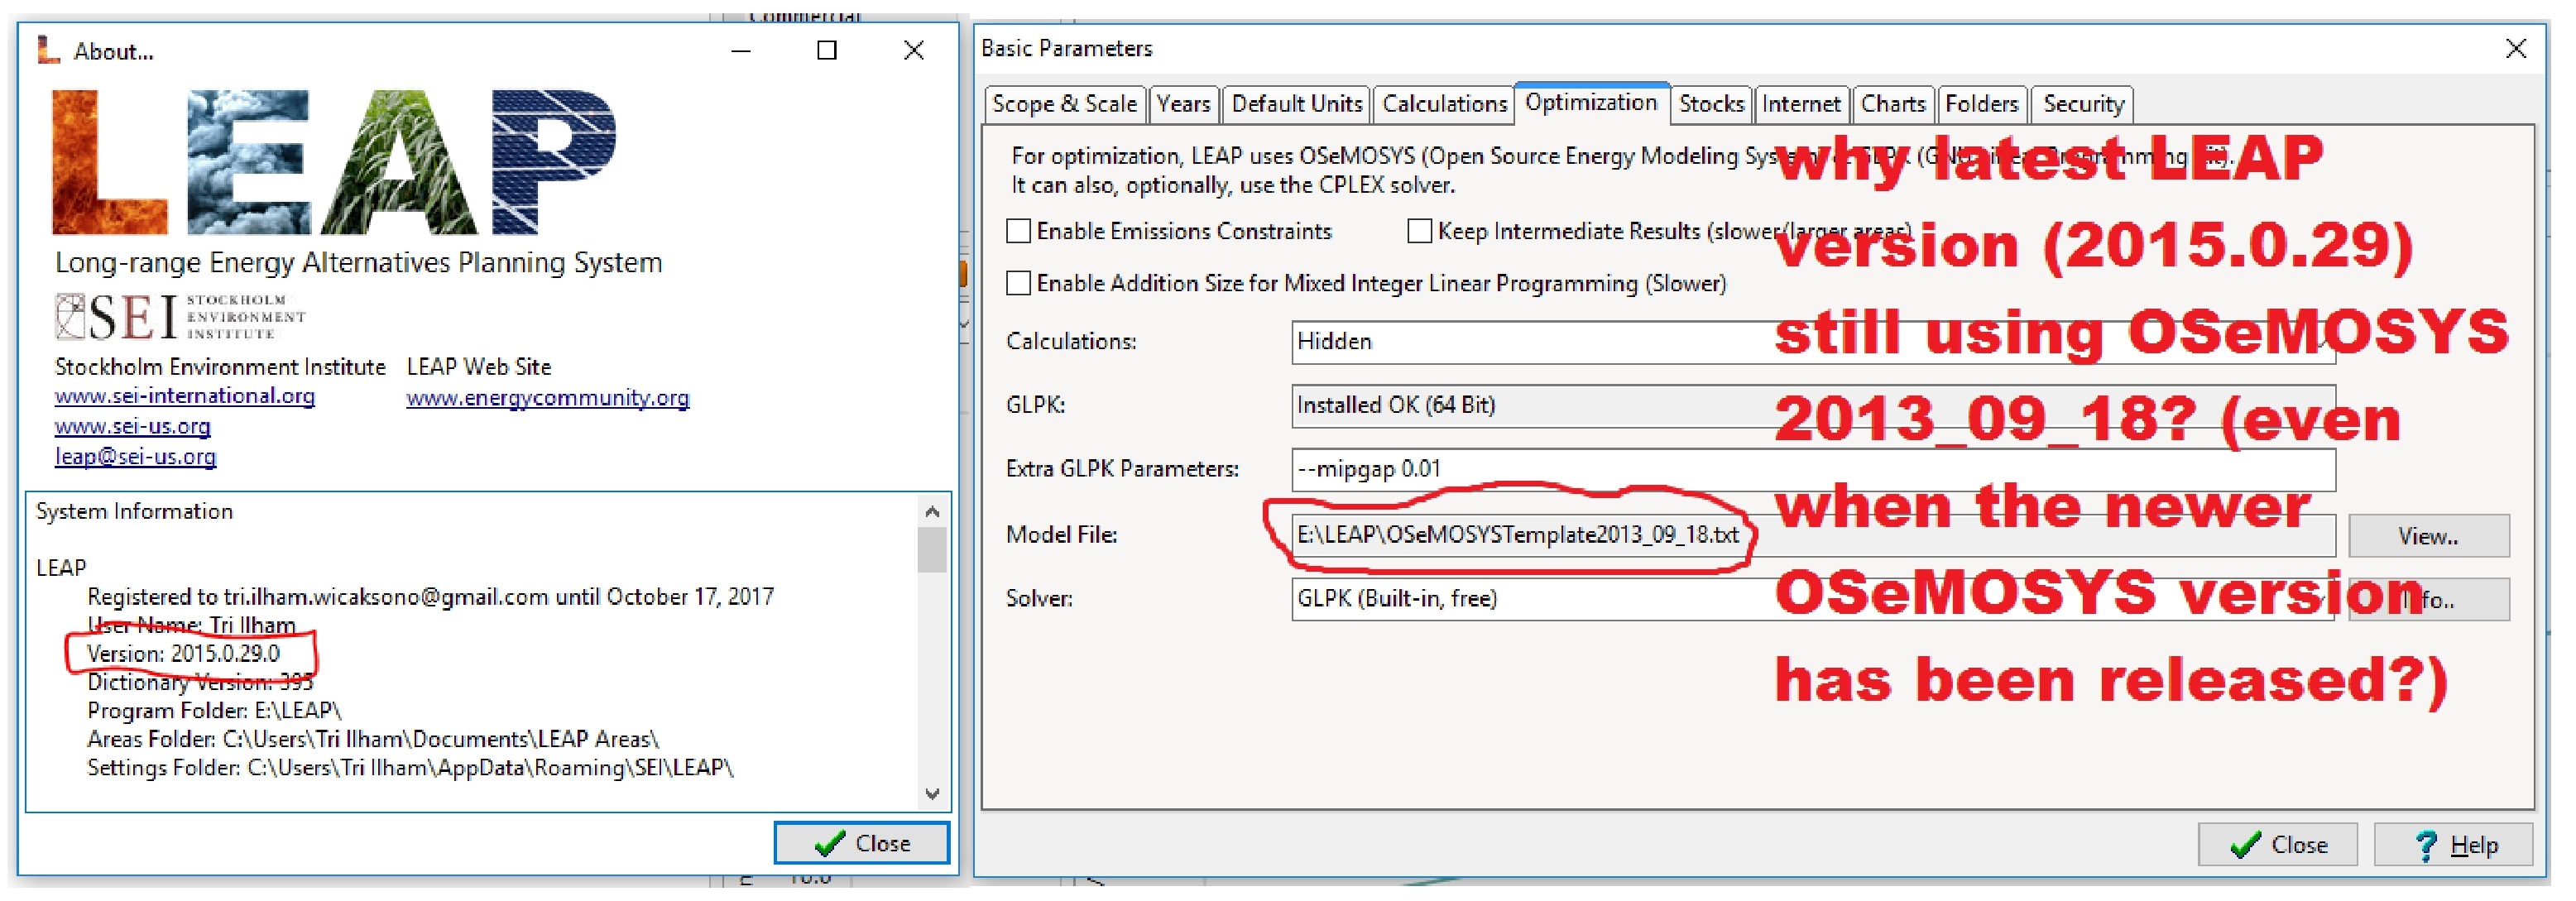This screenshot has height=901, width=2576.
Task: Click the System Information scrollbar thumb
Action: 932,549
